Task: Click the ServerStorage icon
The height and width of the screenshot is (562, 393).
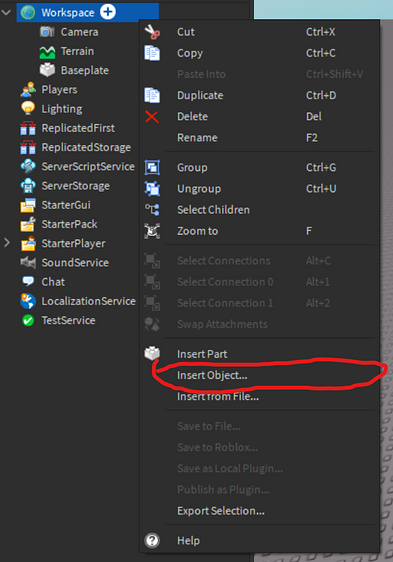Action: pos(28,186)
